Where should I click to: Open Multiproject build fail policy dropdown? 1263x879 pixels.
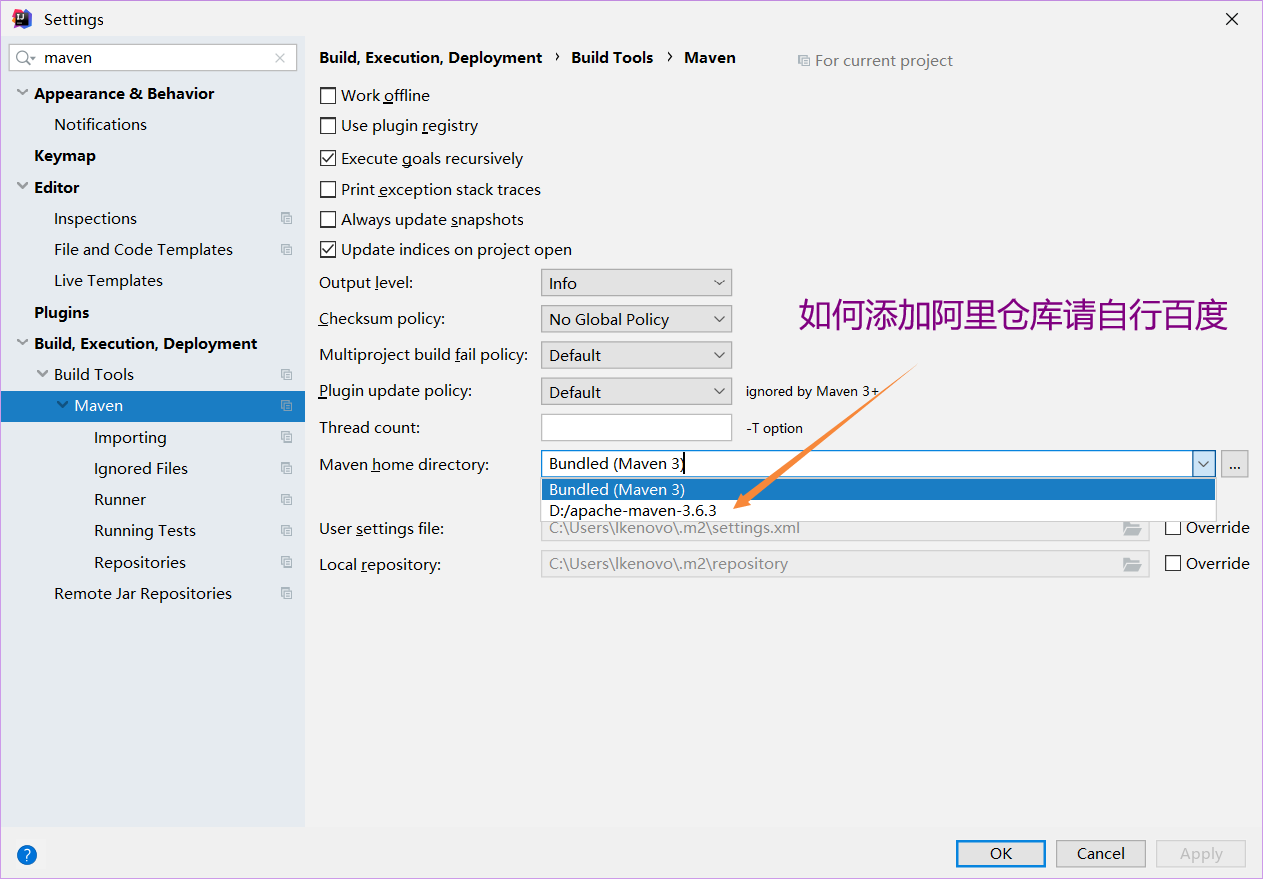tap(636, 355)
